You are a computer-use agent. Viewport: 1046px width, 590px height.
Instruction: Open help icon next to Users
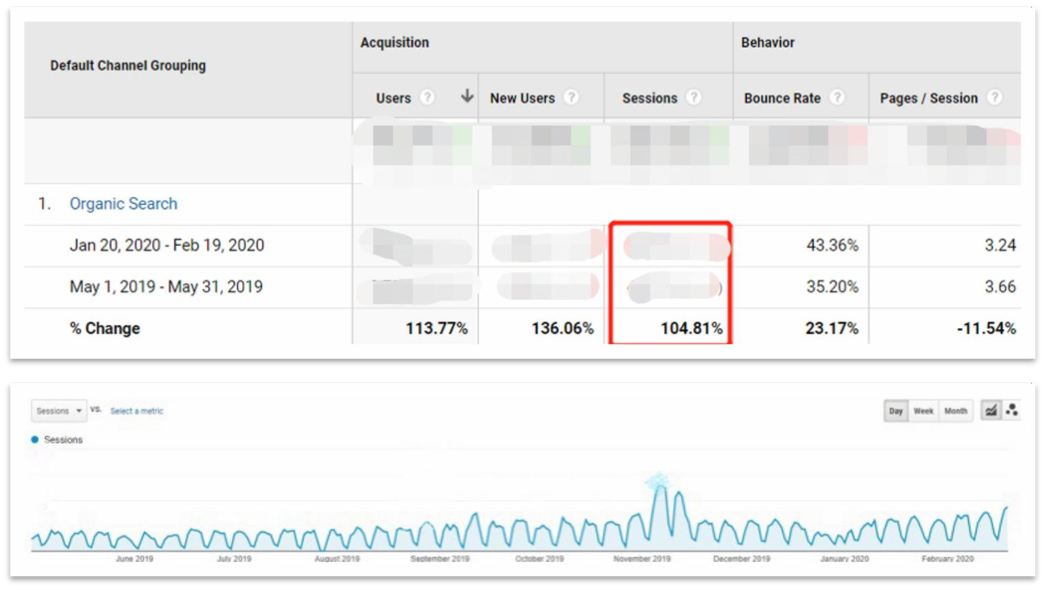428,97
